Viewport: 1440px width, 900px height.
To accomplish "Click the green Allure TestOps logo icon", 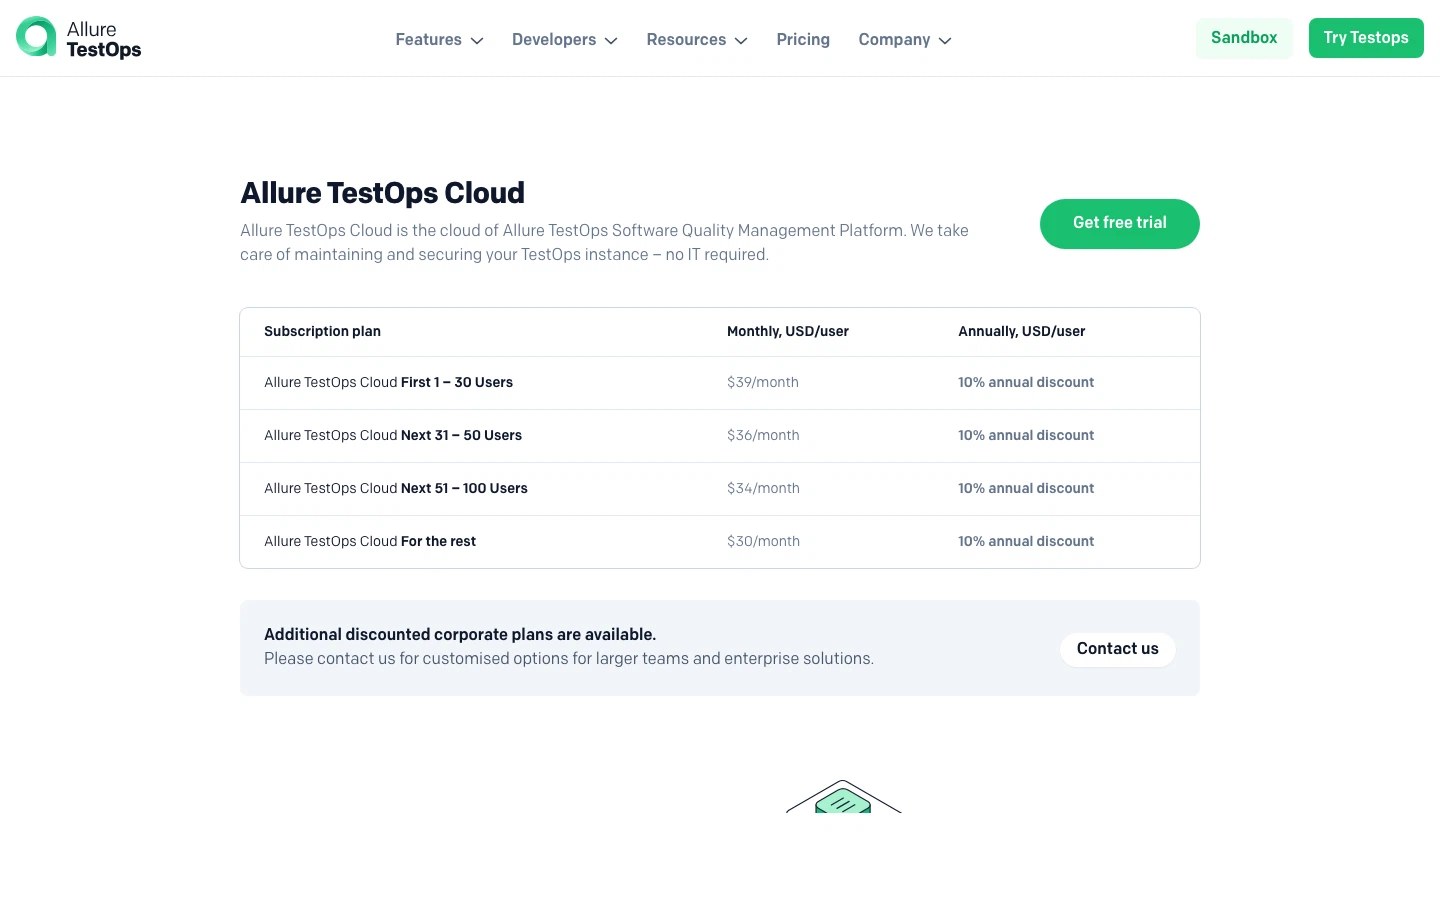I will coord(36,37).
